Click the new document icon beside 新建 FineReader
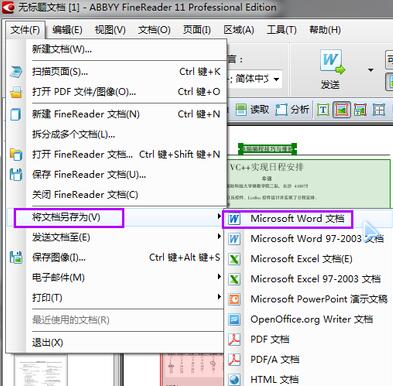The image size is (393, 386). pos(16,115)
